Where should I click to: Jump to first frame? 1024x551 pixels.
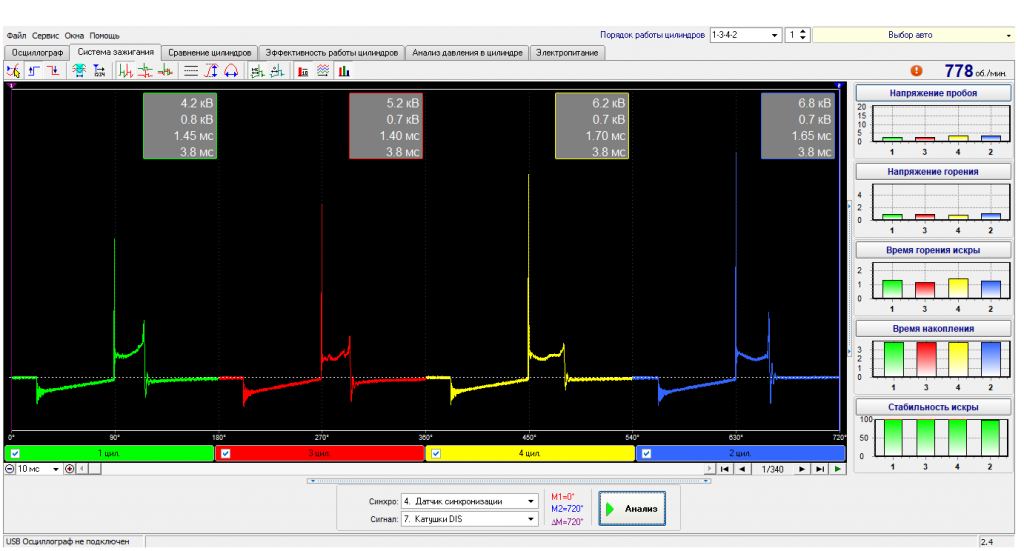pos(724,469)
